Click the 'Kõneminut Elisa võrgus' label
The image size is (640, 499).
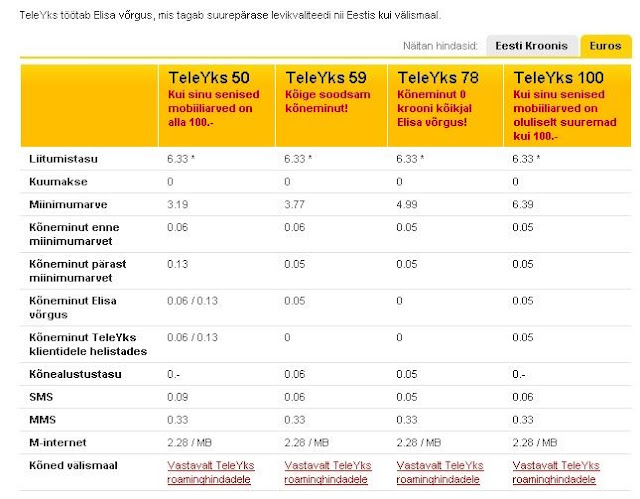(x=73, y=308)
